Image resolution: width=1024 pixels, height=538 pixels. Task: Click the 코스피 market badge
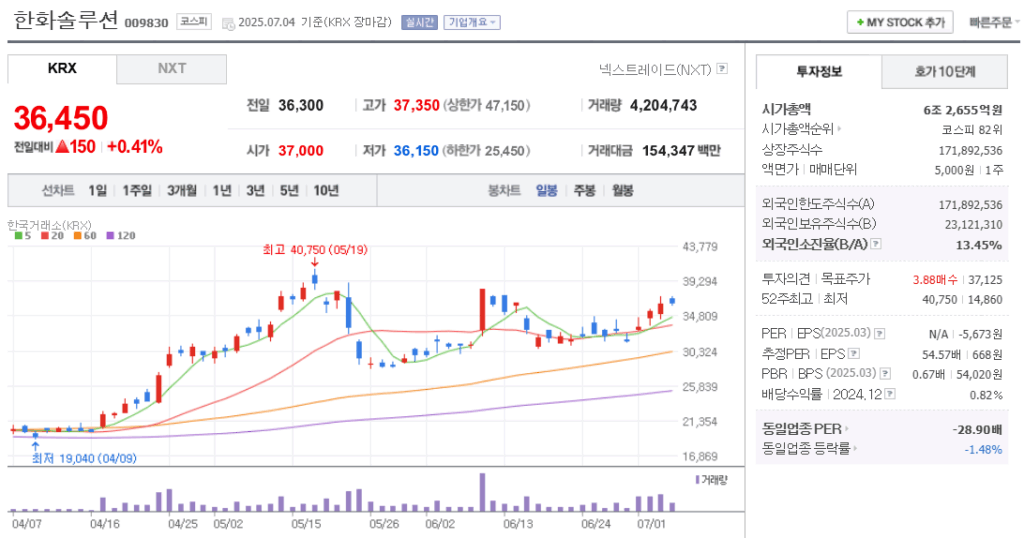point(194,22)
